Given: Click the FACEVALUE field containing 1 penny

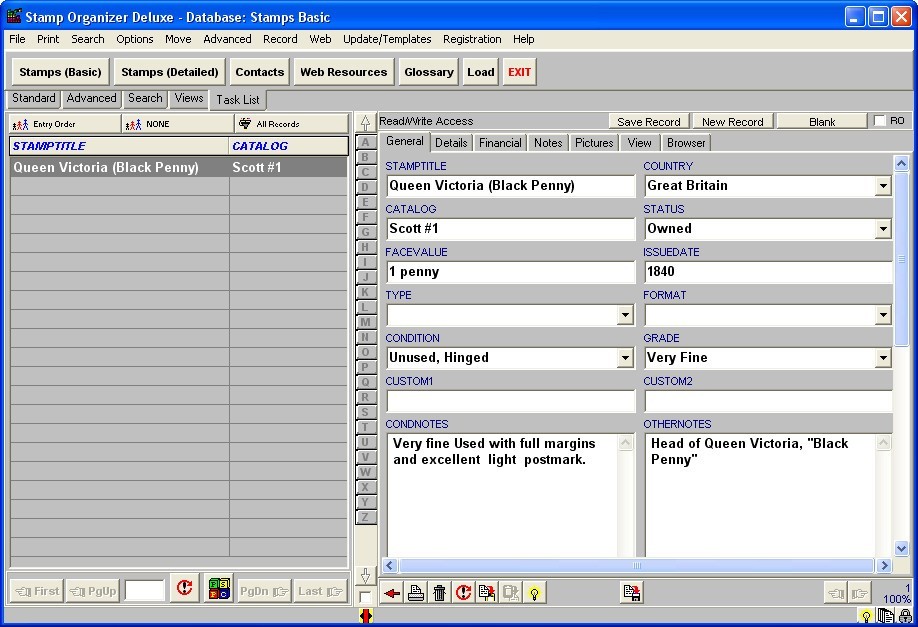Looking at the screenshot, I should (511, 272).
